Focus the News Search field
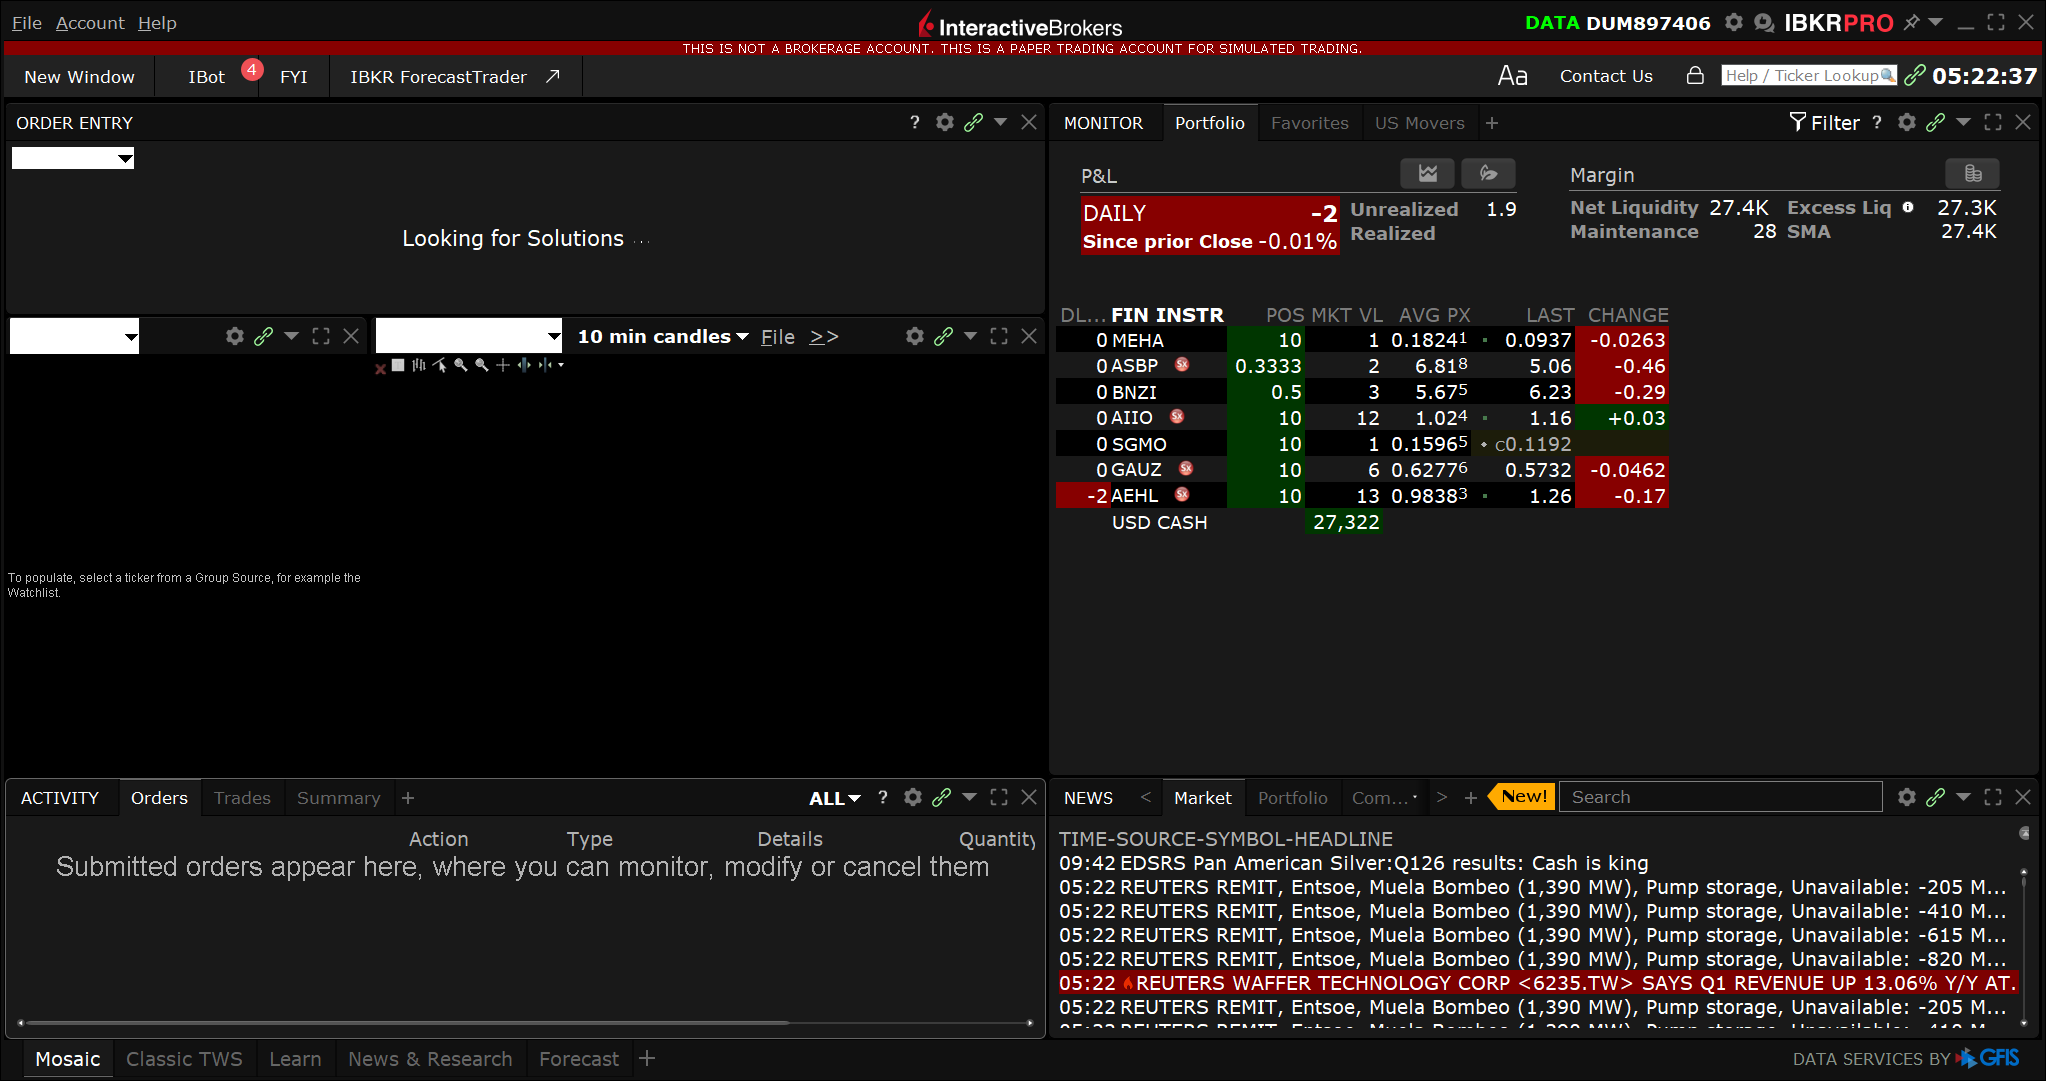Screen dimensions: 2046x1081 tap(1720, 797)
